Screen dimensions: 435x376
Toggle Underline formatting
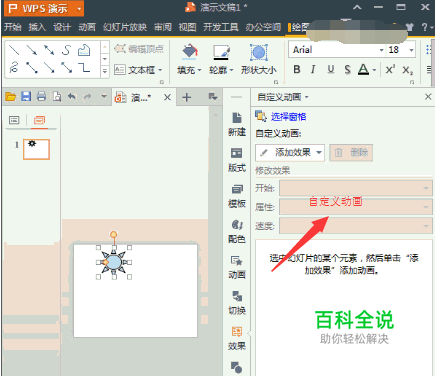click(330, 69)
